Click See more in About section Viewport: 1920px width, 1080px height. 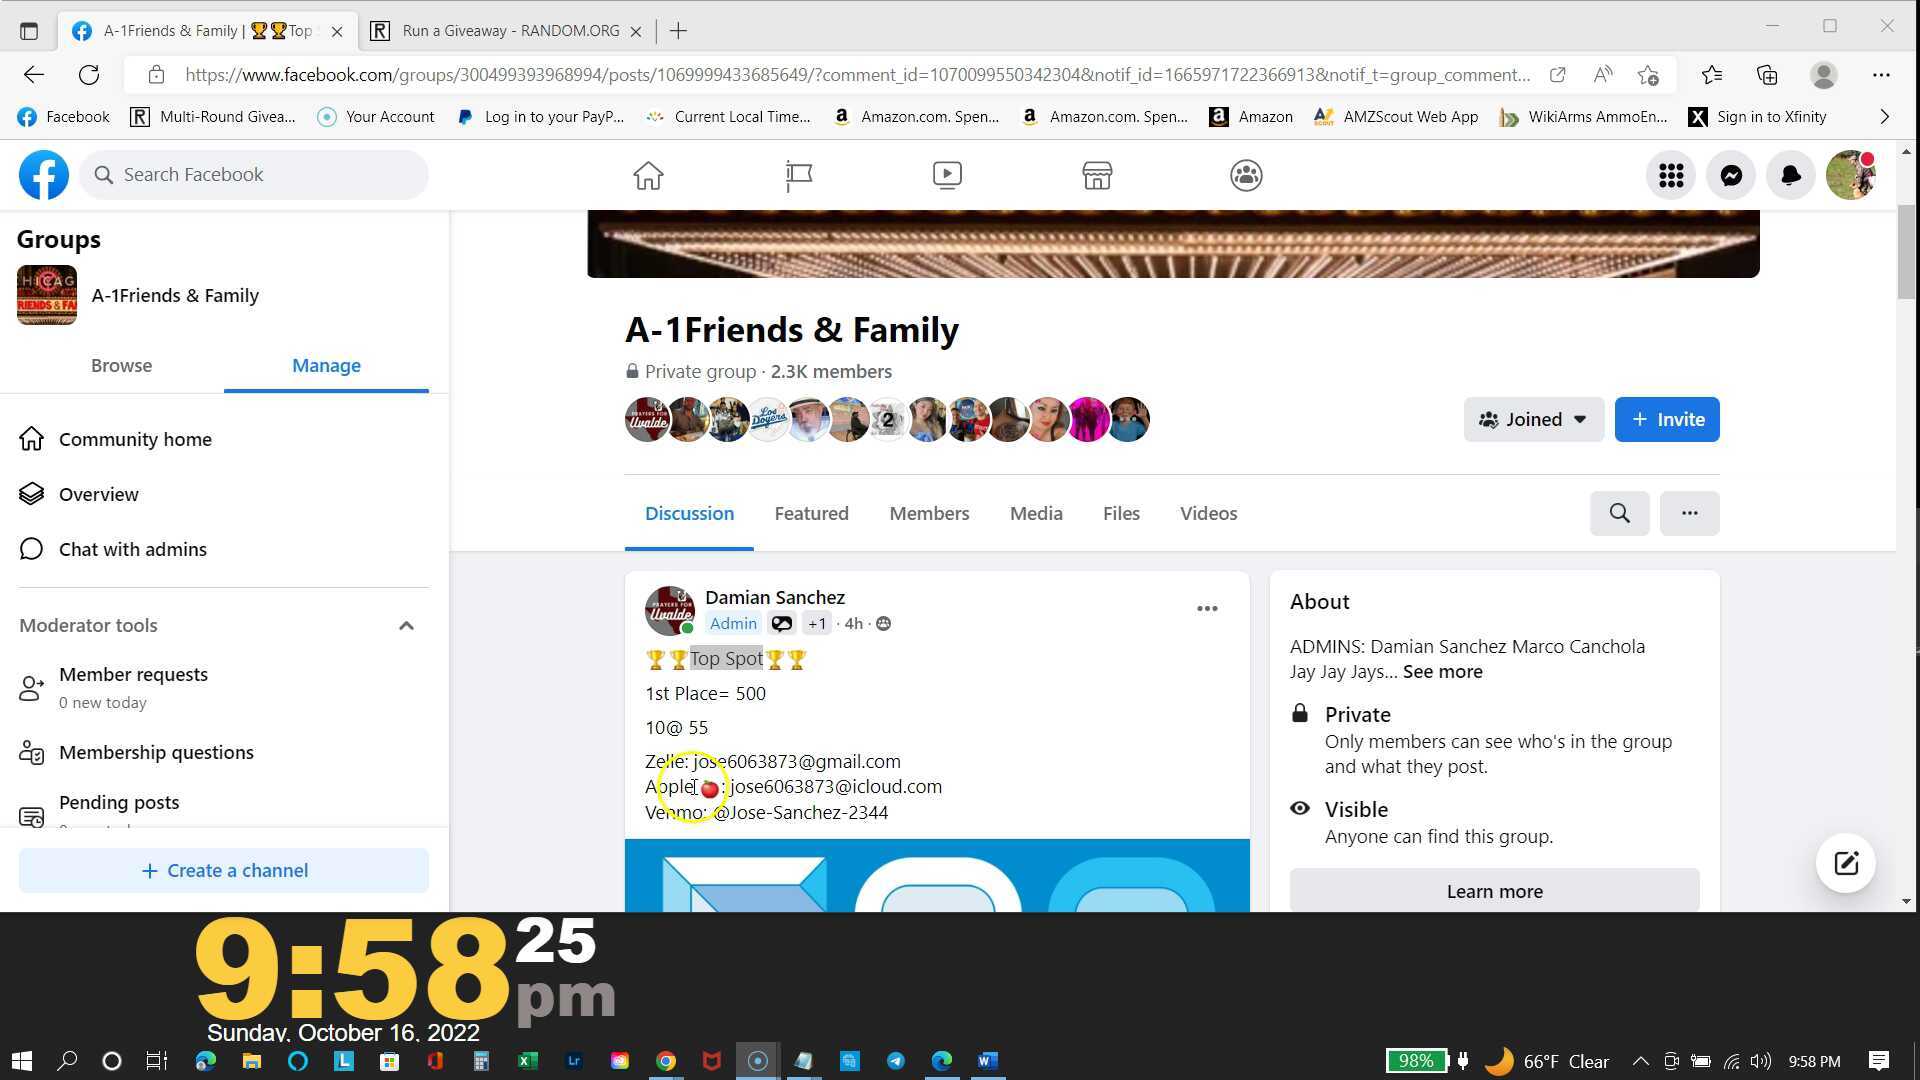(x=1442, y=672)
